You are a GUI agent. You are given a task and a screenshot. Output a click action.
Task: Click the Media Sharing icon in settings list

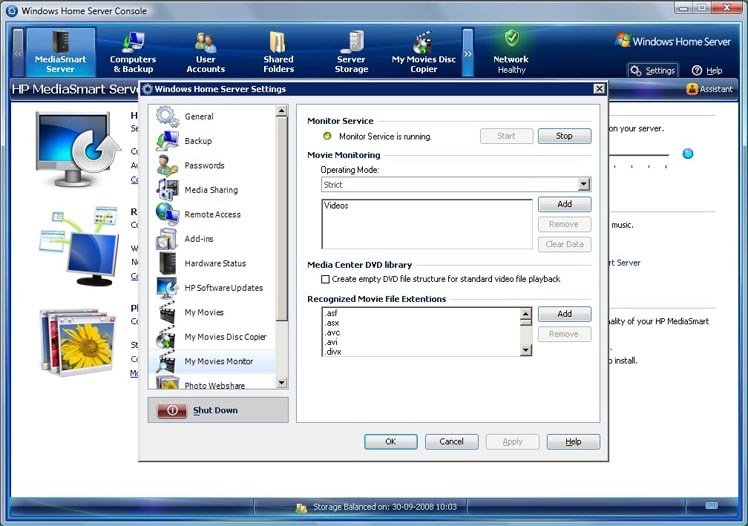pos(167,190)
